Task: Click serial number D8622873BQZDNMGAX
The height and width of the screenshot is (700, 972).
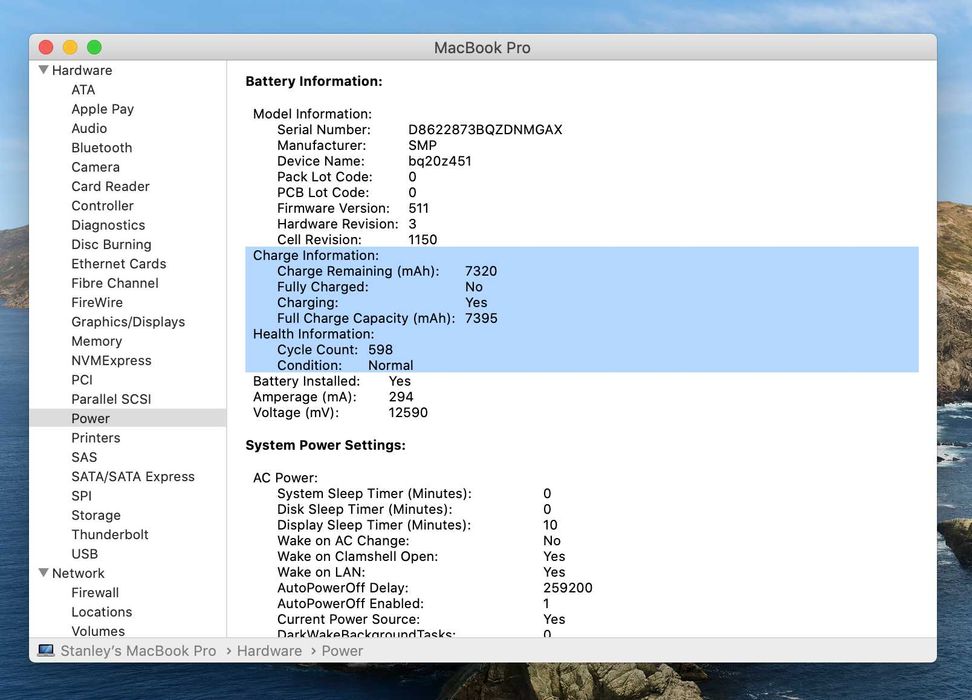Action: [x=485, y=130]
